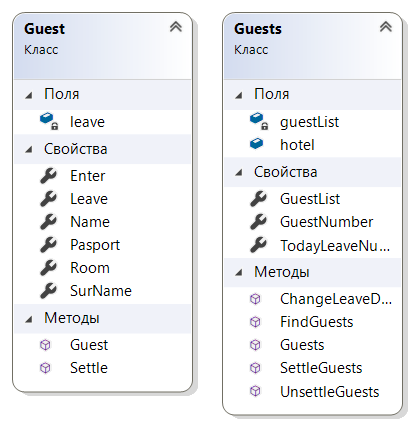The width and height of the screenshot is (414, 426).
Task: Collapse the Свойства section in Guest class
Action: [29, 150]
